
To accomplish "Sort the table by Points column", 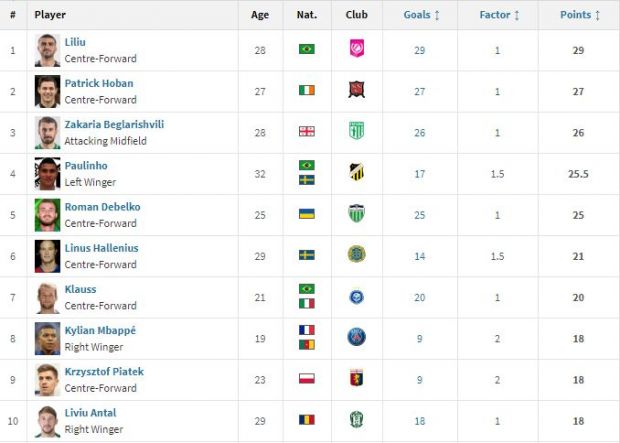I will 580,15.
